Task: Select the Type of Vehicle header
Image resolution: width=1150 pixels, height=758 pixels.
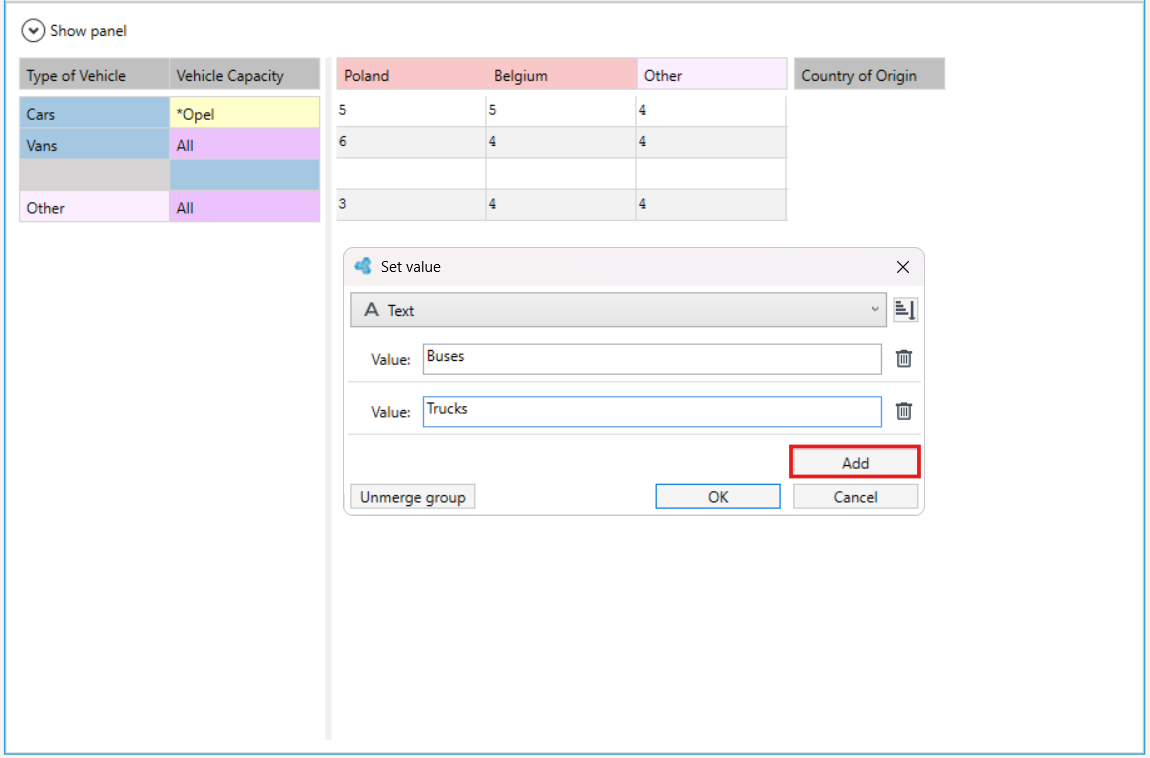Action: [x=95, y=74]
